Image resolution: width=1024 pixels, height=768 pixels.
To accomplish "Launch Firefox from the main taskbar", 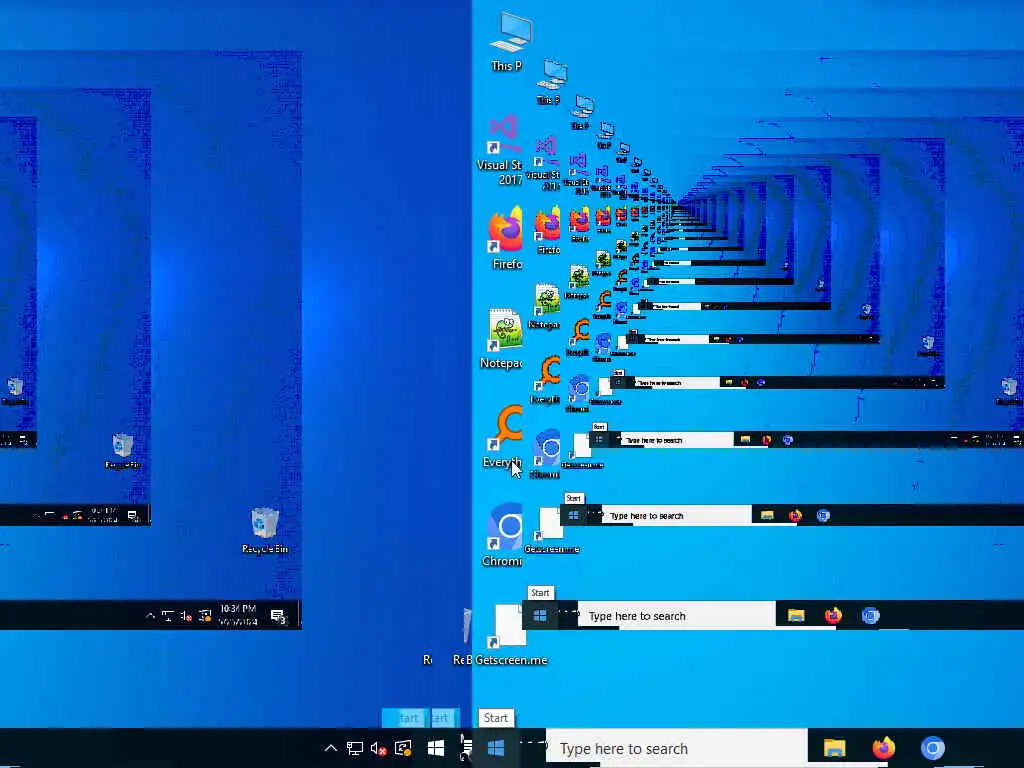I will click(884, 748).
